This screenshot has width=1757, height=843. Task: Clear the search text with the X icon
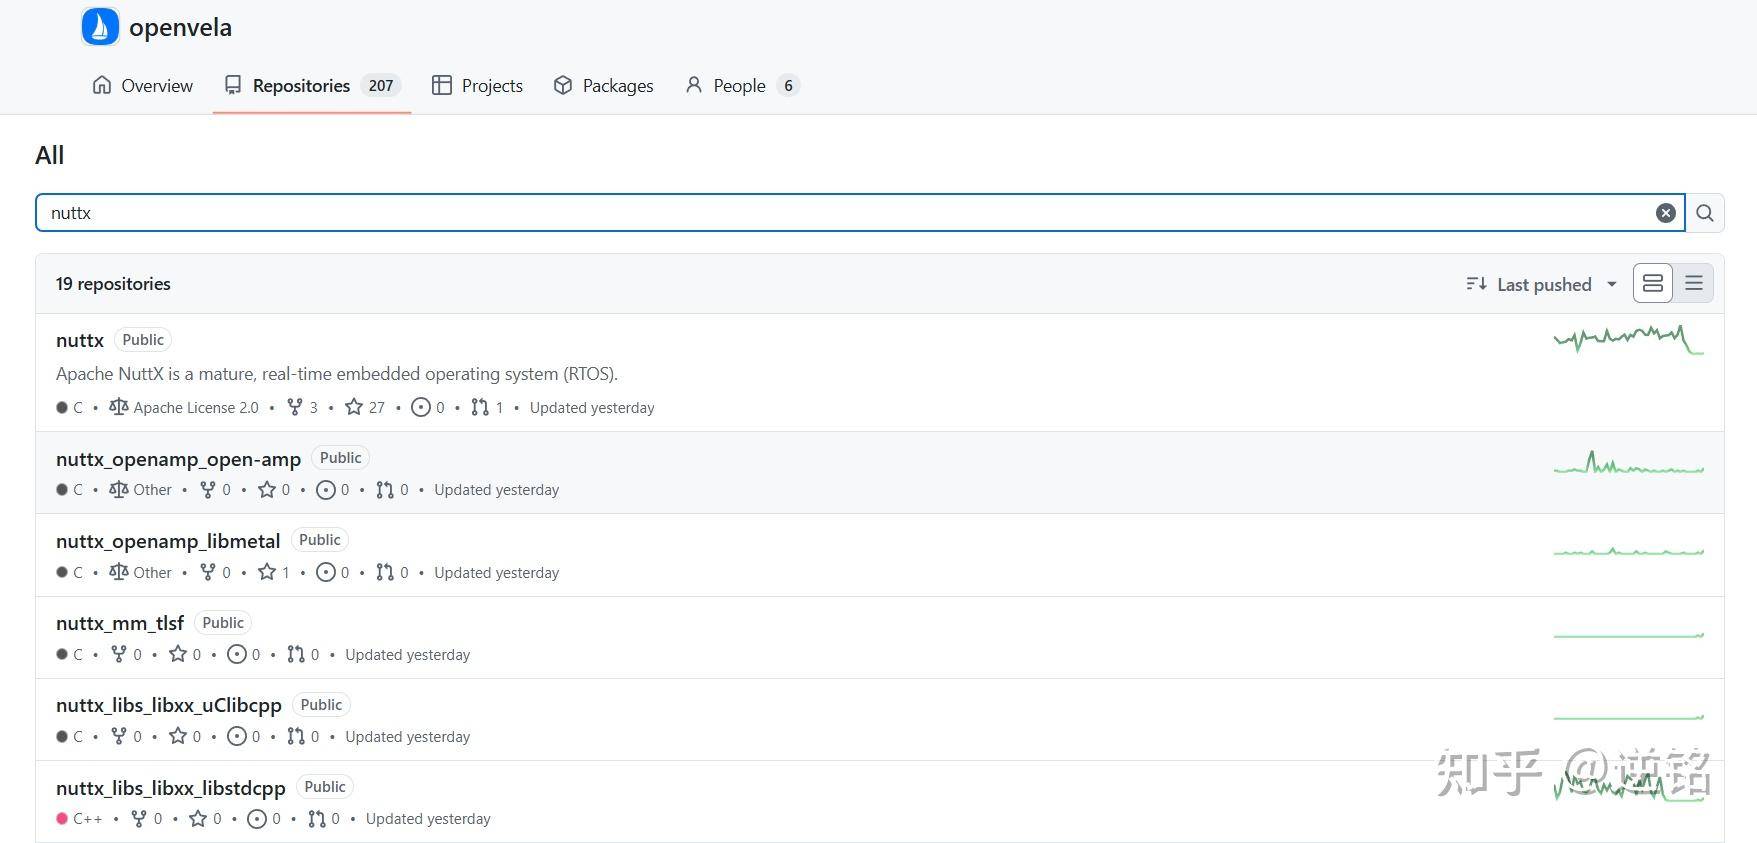[1666, 213]
